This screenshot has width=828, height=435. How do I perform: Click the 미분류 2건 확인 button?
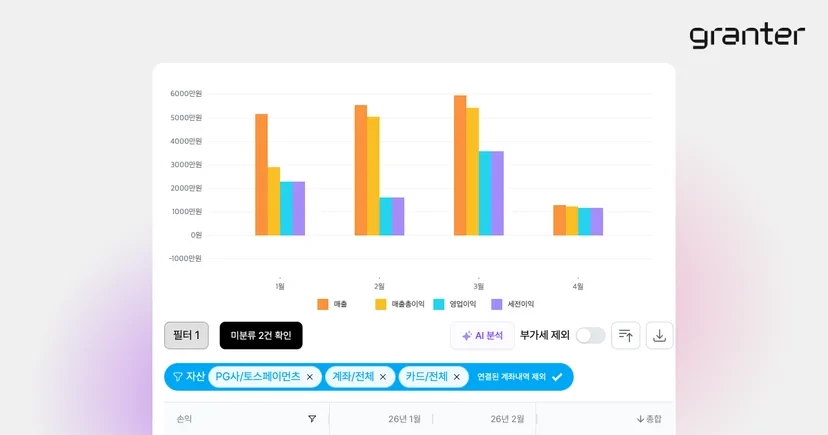(261, 335)
